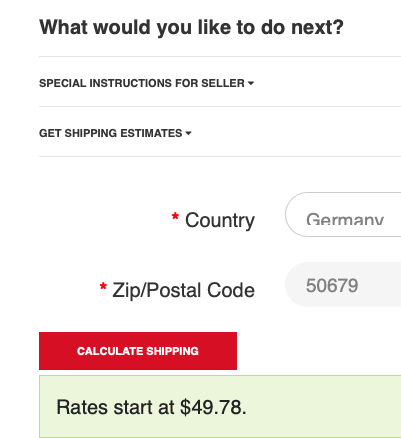Click the What would you like to do next heading
This screenshot has height=438, width=401.
coord(191,27)
